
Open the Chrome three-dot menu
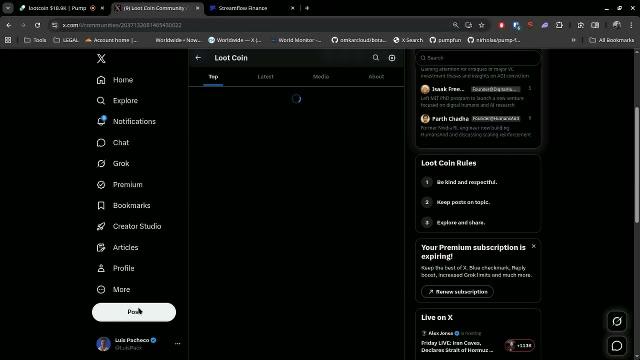coord(631,25)
